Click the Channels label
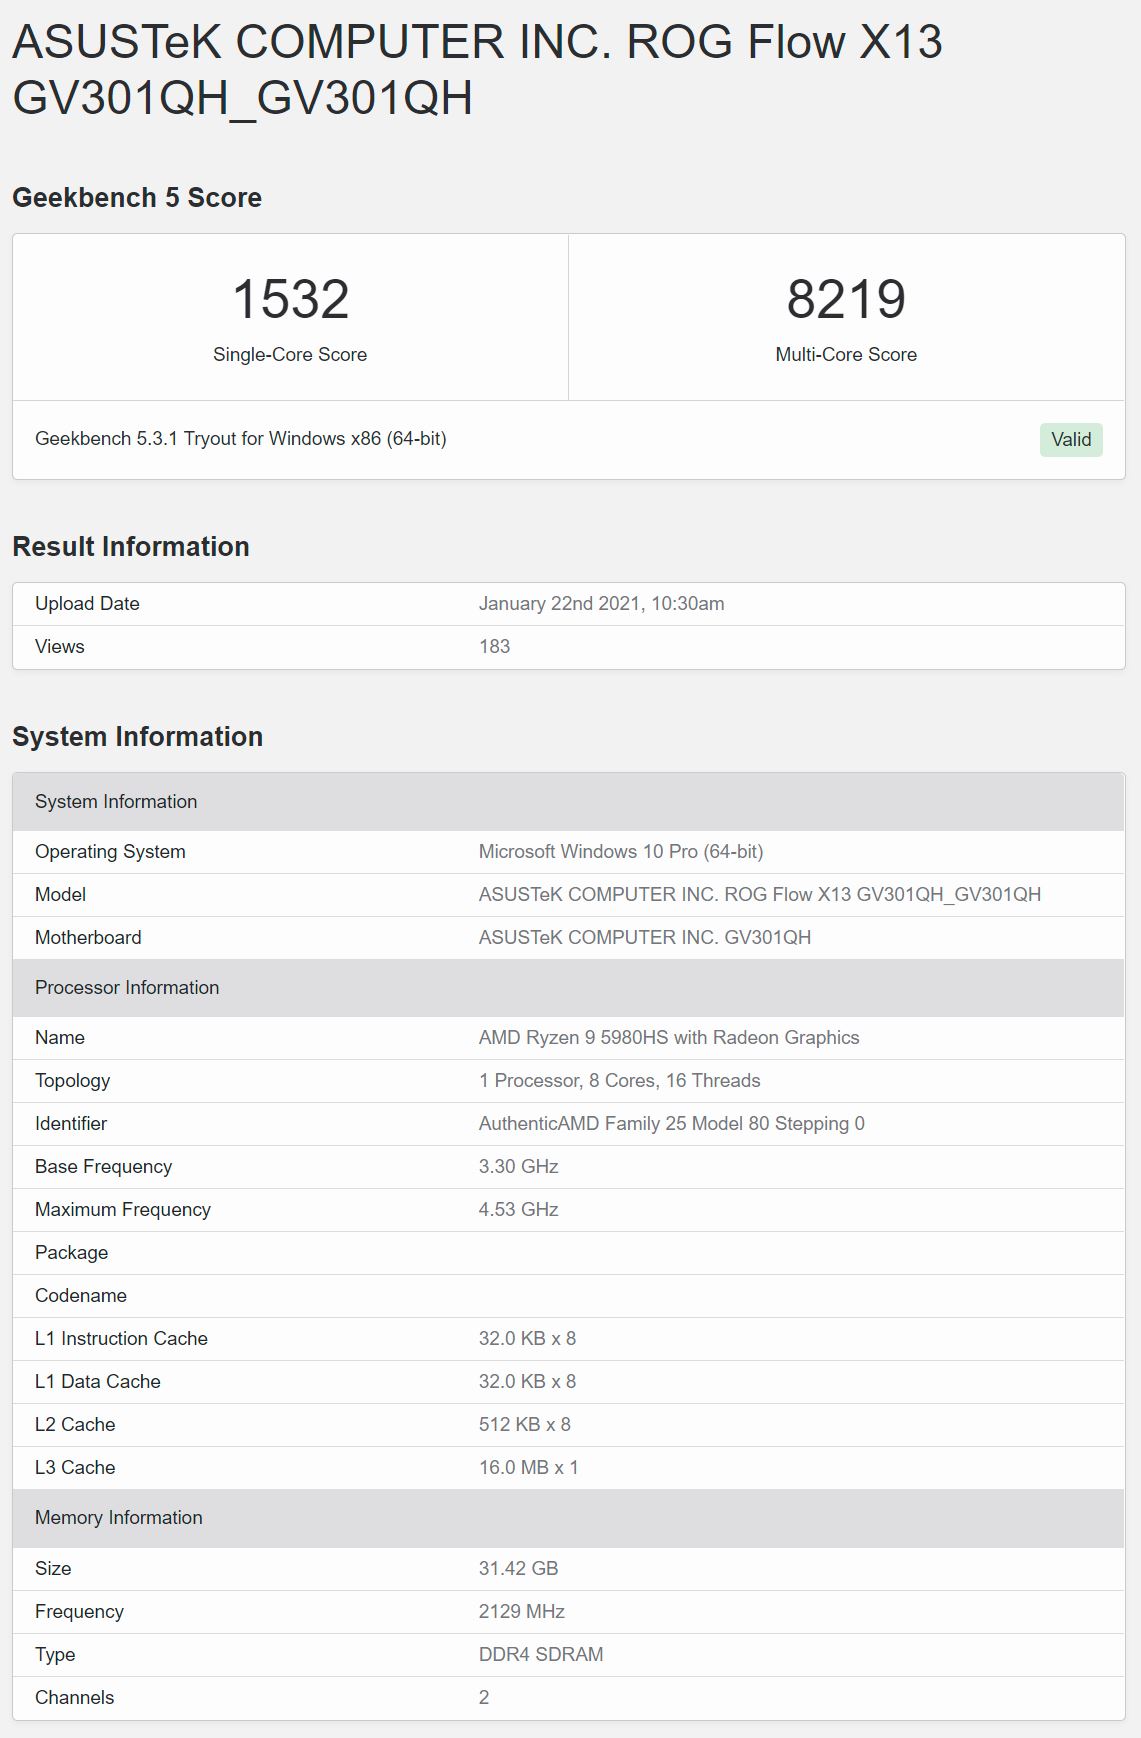This screenshot has width=1141, height=1738. [x=75, y=1698]
